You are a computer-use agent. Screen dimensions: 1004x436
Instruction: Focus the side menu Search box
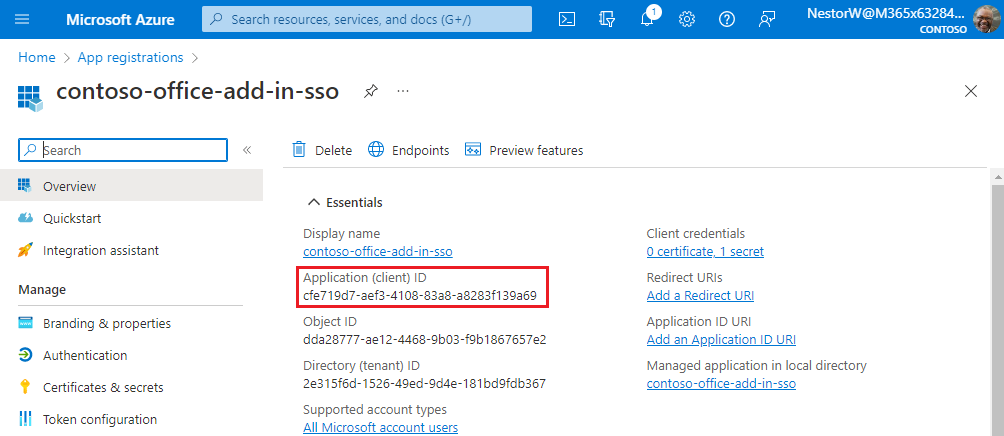pyautogui.click(x=123, y=150)
